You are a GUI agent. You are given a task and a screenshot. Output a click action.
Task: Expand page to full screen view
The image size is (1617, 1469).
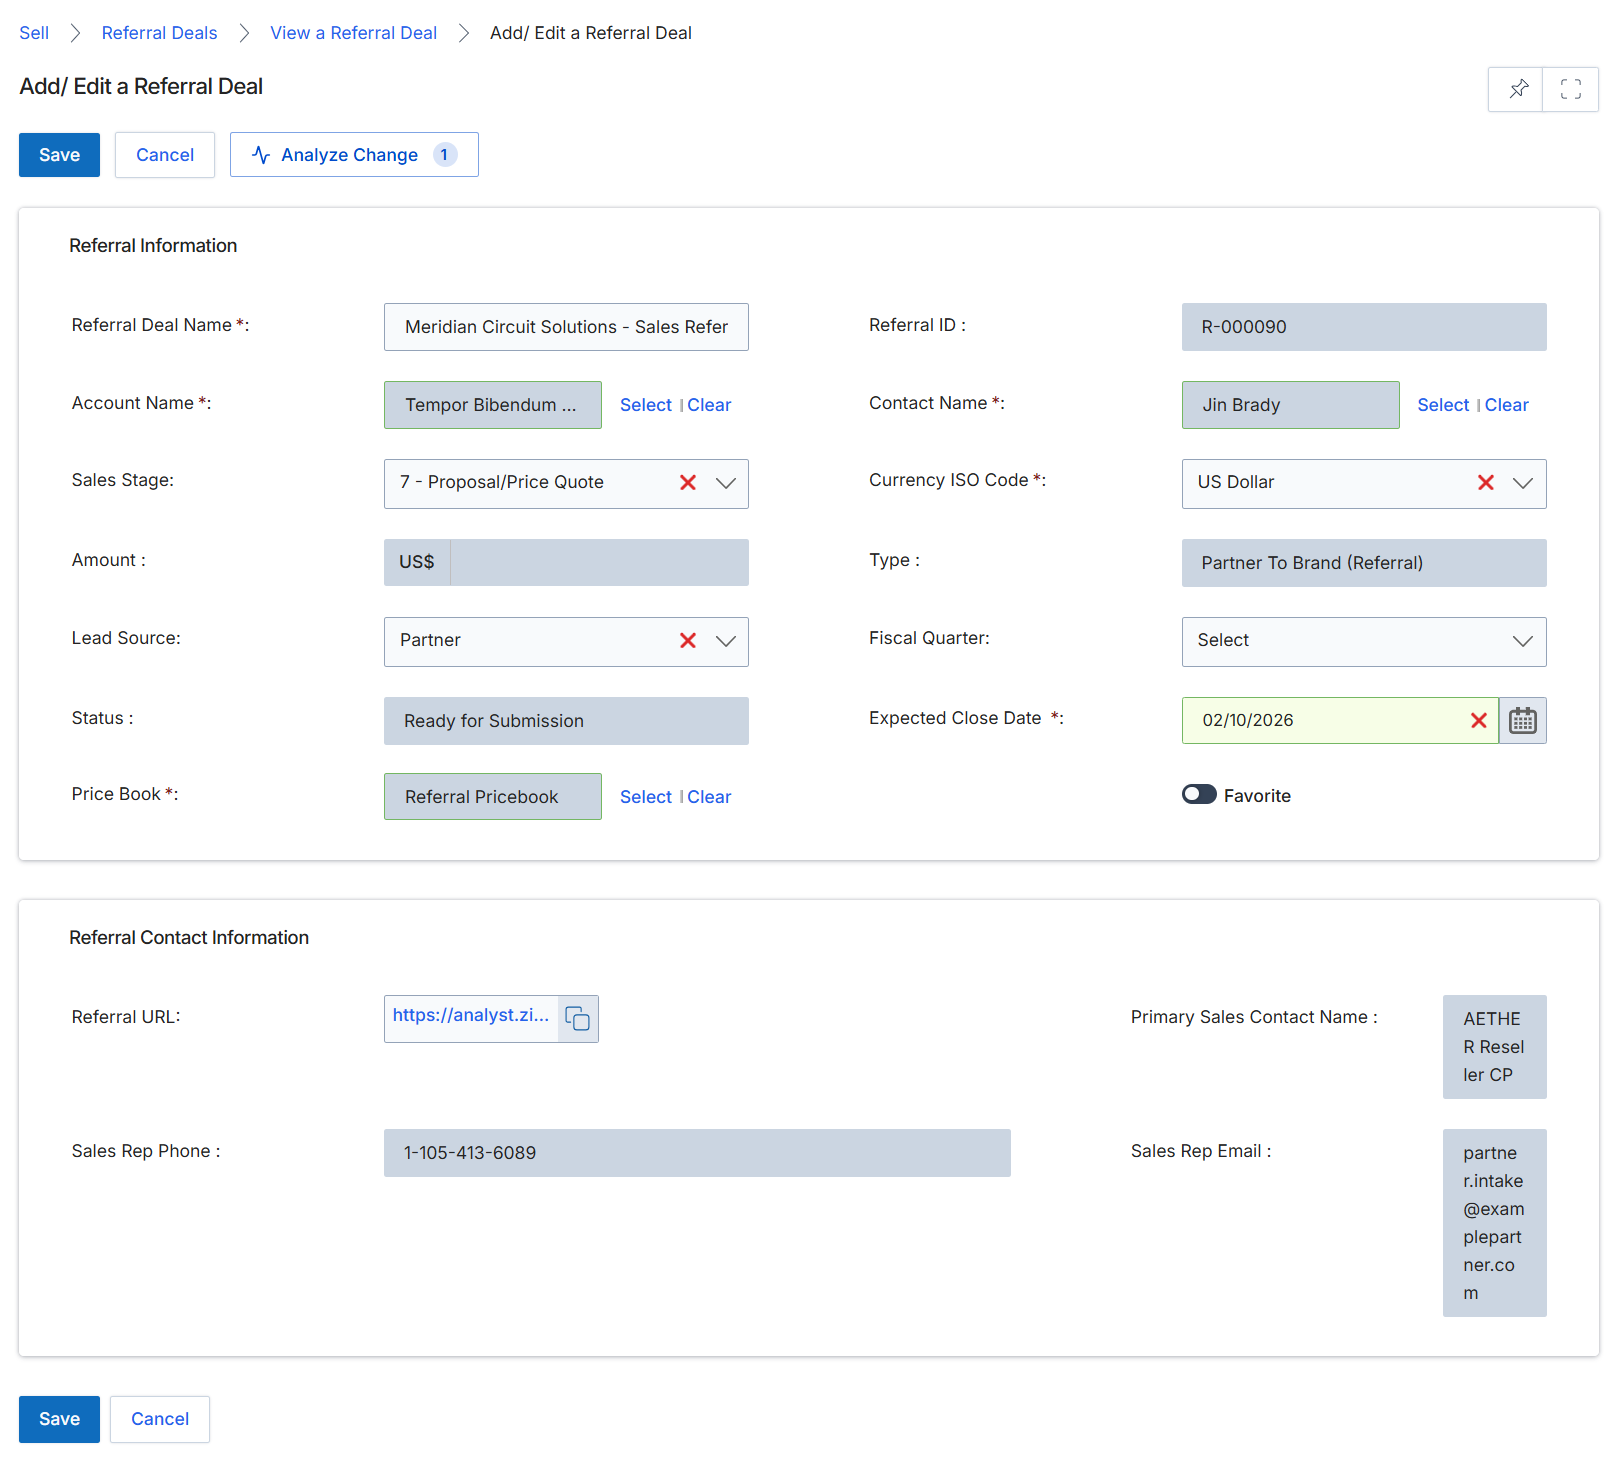(1570, 89)
